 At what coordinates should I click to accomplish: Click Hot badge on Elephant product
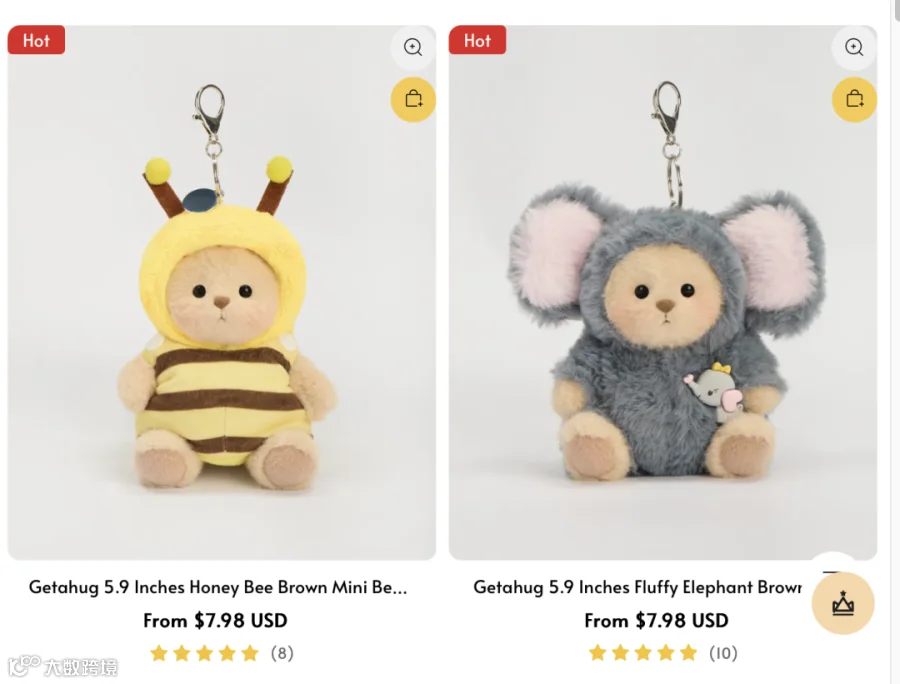click(478, 40)
